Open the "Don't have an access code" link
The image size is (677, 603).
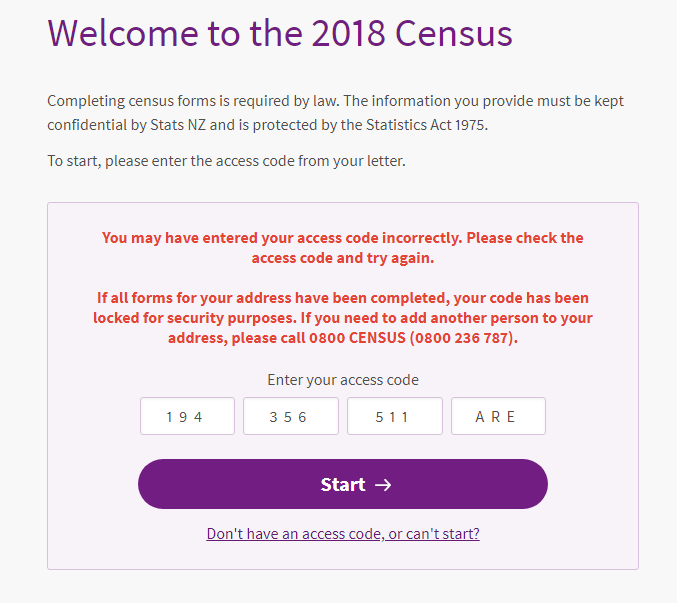343,534
